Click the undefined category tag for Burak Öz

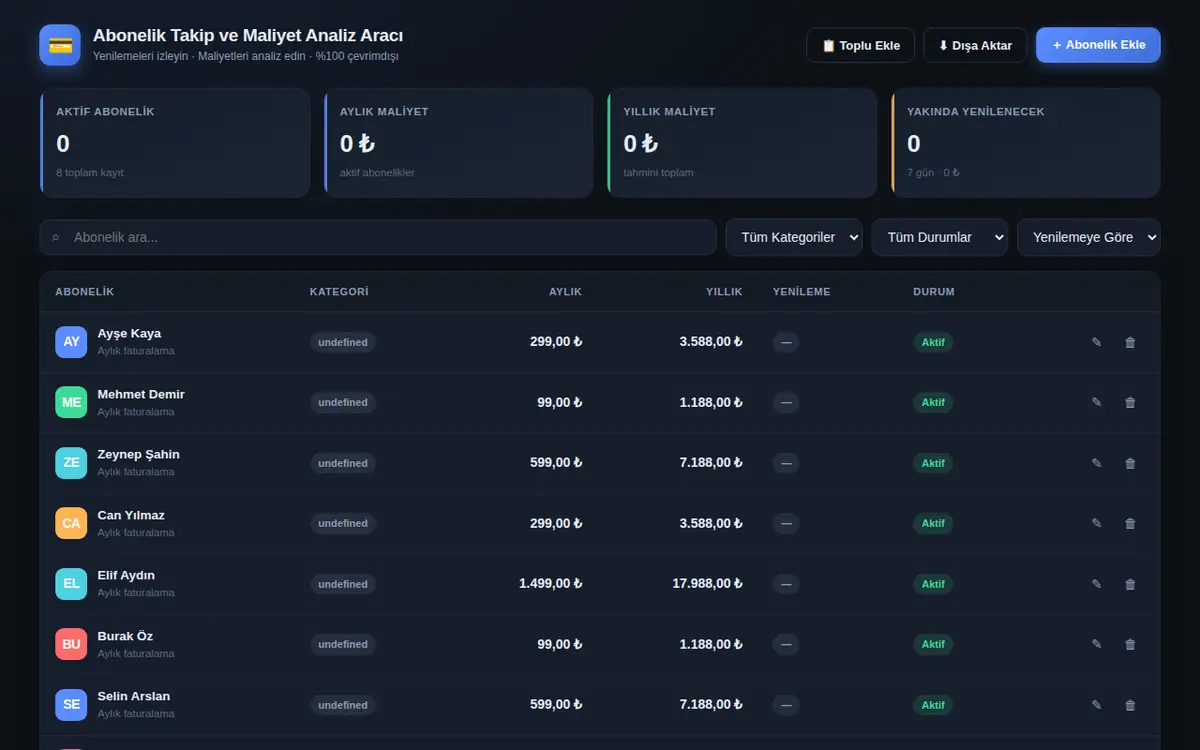pos(343,644)
